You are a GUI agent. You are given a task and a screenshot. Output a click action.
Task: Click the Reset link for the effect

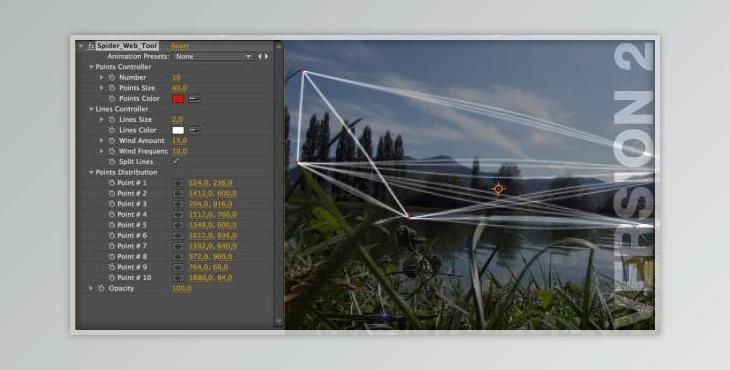click(180, 46)
